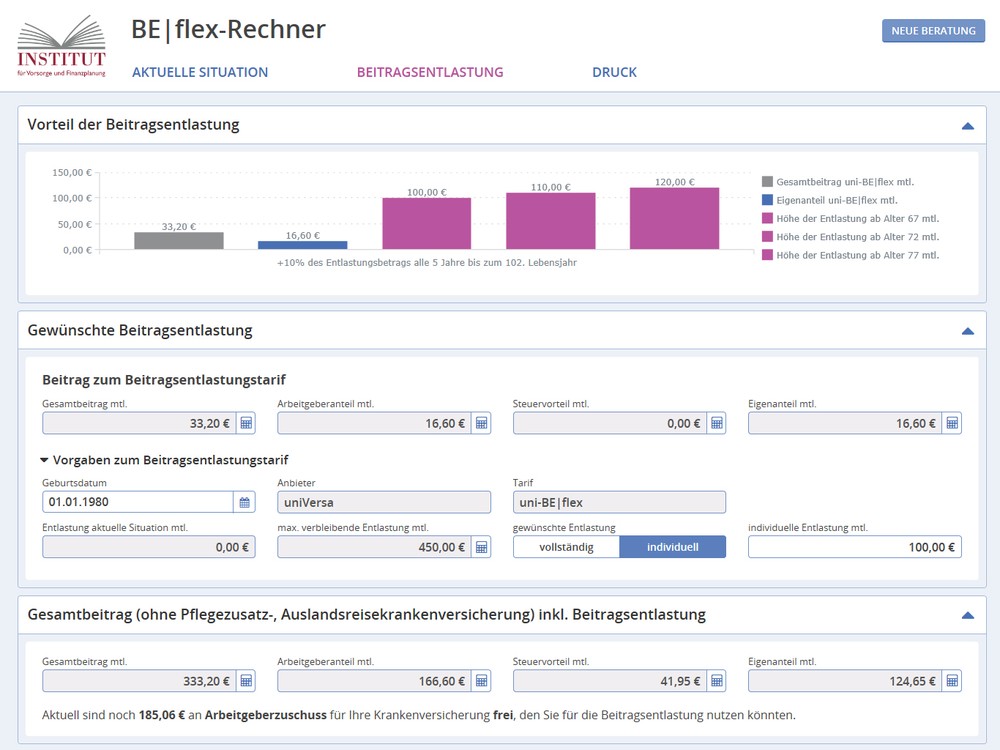
Task: Open the calculator for Gesamtbeitrag mtl. 33,20 €
Action: 247,422
